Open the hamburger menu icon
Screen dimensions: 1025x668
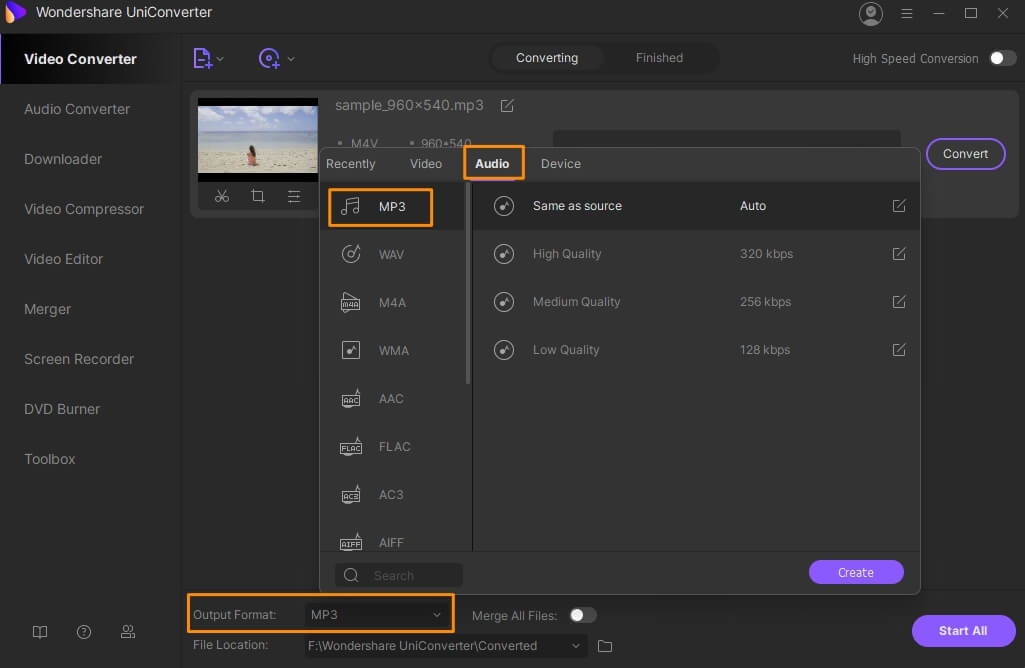click(906, 13)
